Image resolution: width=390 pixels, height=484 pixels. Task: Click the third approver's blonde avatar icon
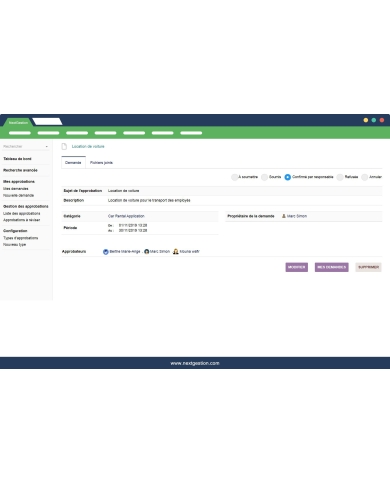[x=176, y=252]
